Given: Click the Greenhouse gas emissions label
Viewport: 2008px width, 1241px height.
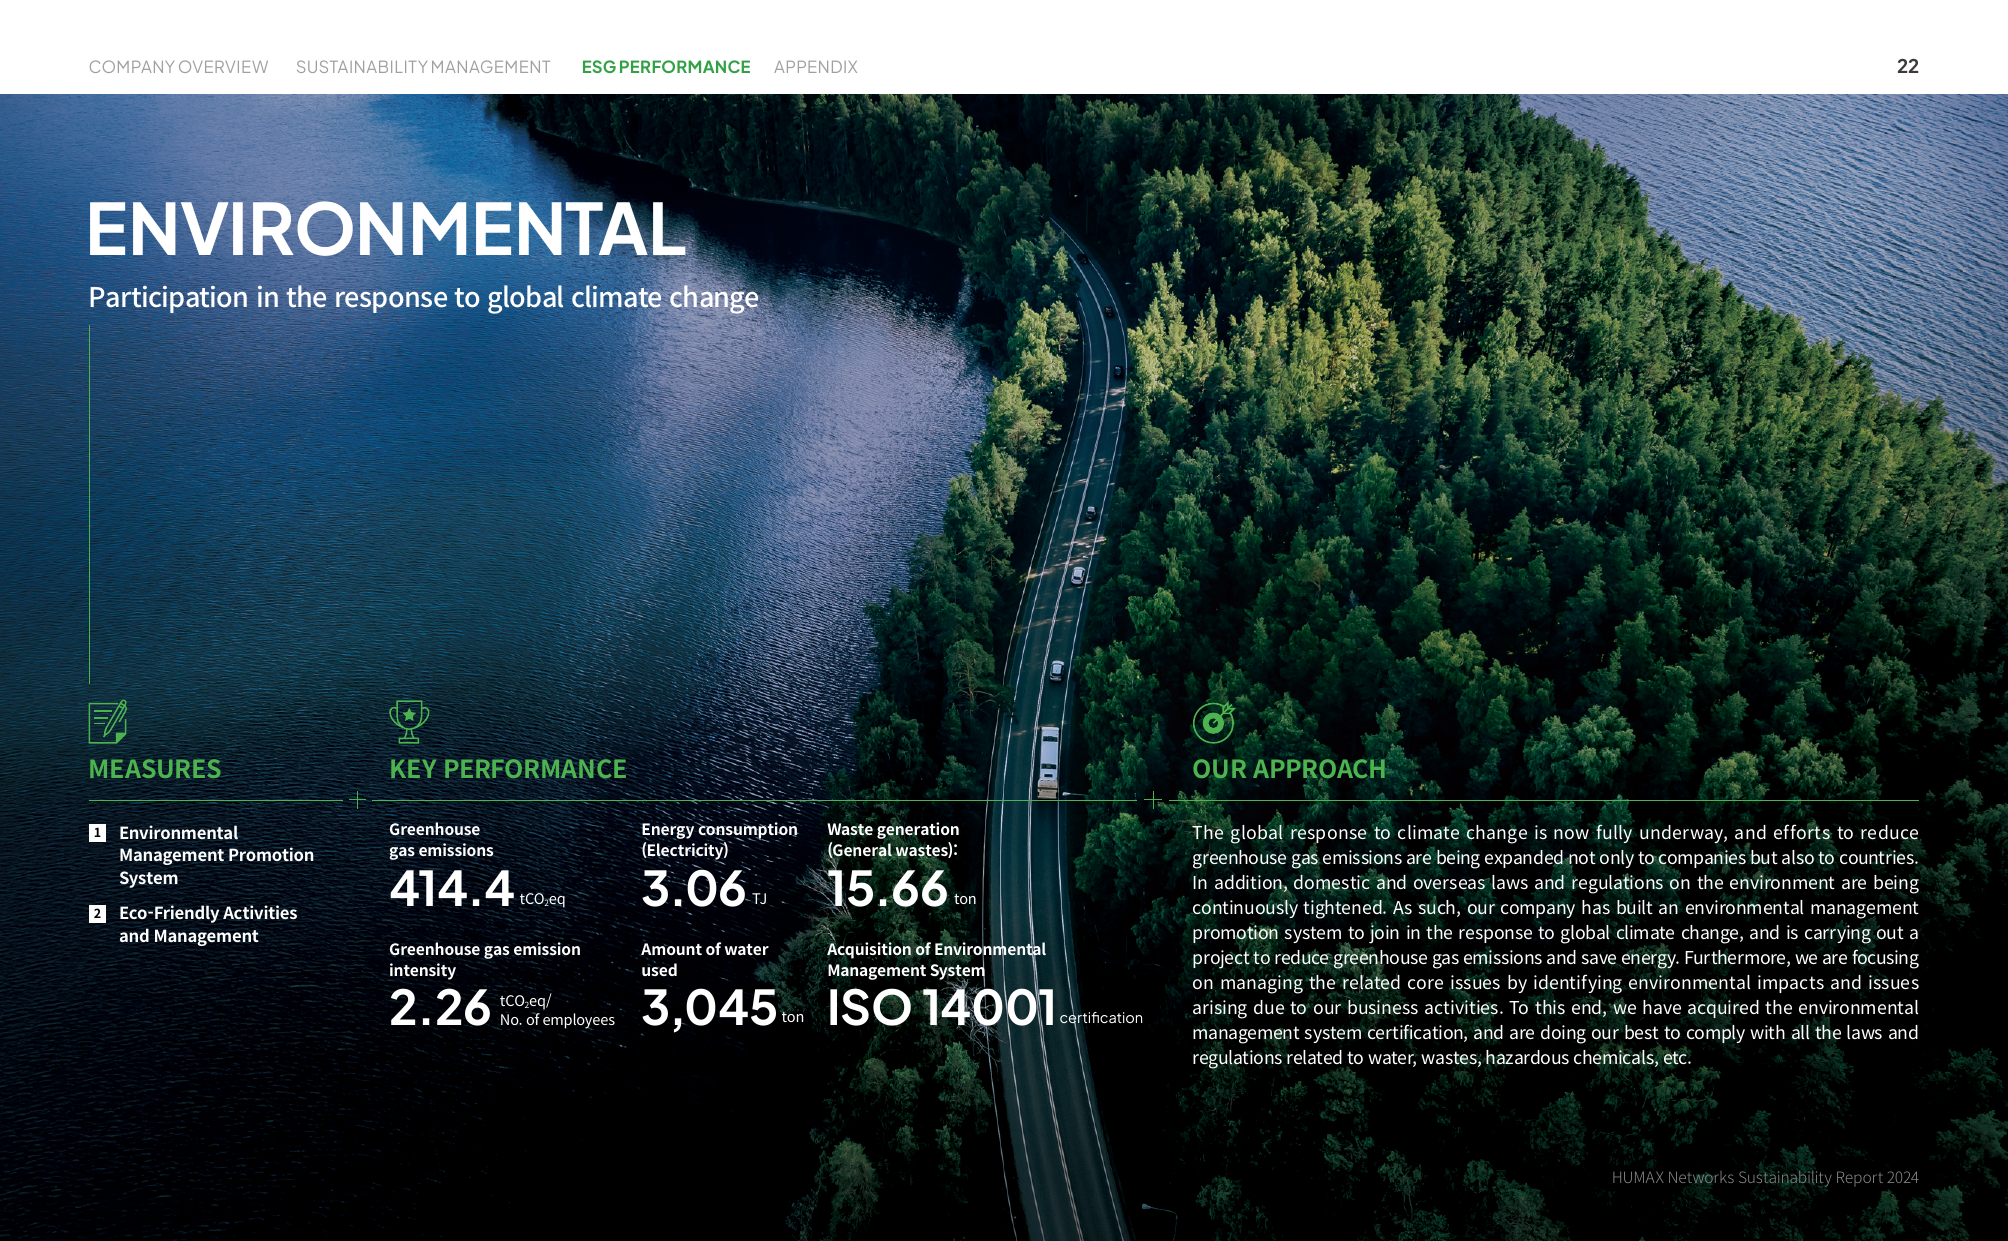Looking at the screenshot, I should pos(441,840).
